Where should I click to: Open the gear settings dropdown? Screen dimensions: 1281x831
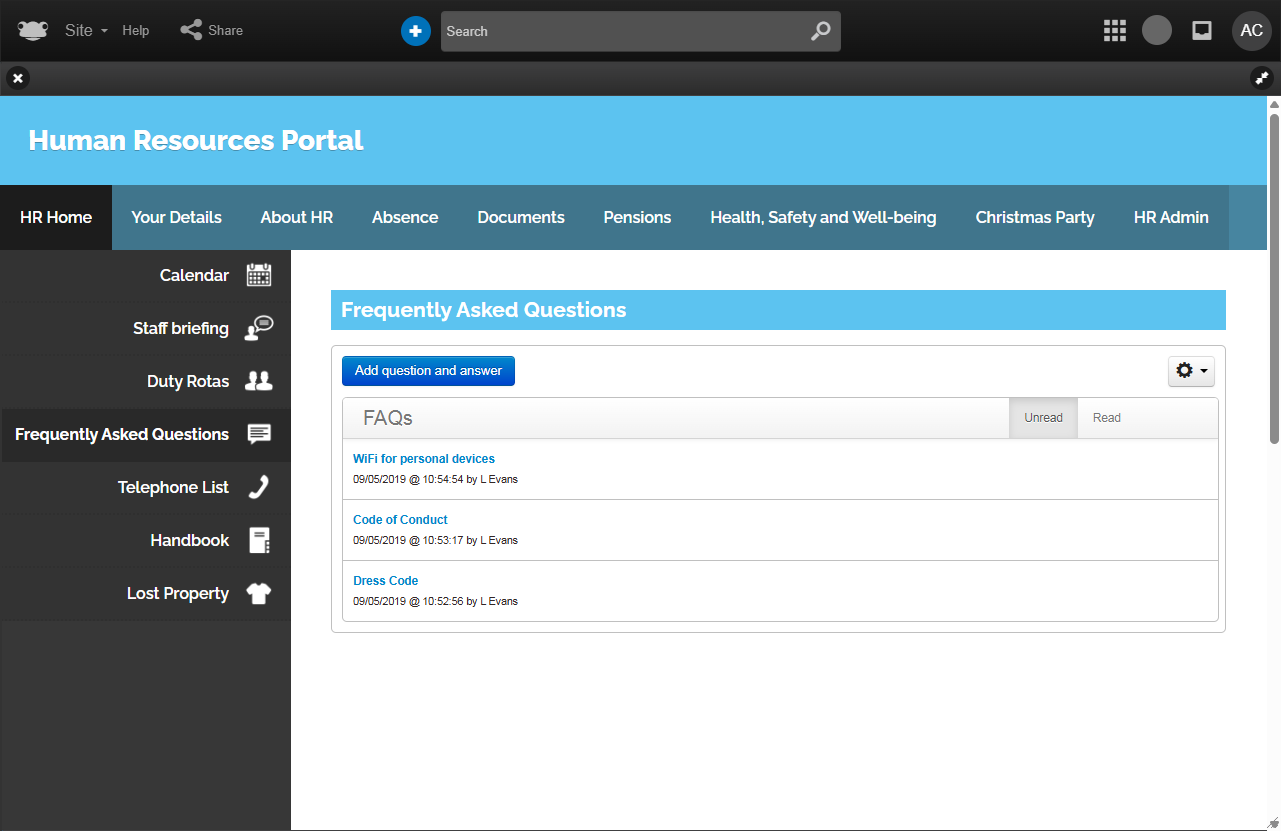click(1191, 371)
